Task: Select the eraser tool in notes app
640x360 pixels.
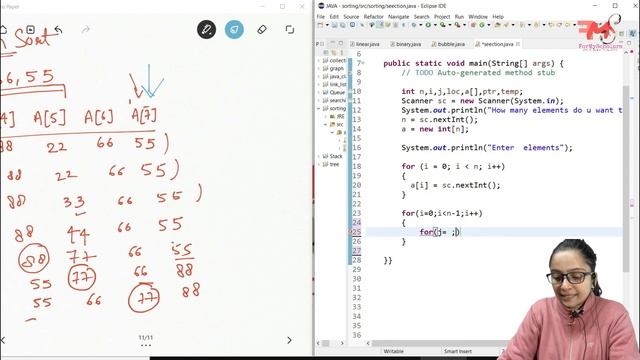Action: [262, 29]
